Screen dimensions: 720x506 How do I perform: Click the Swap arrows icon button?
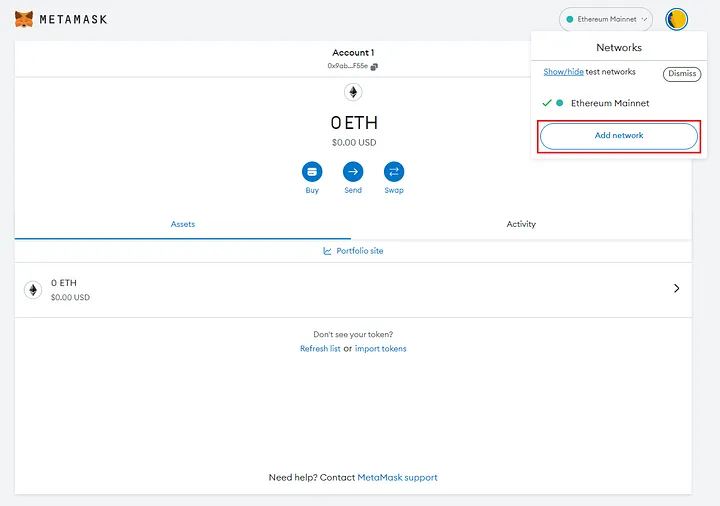pos(394,171)
